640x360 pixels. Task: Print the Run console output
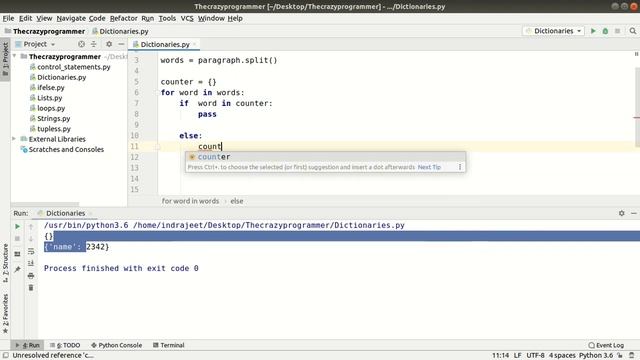(31, 276)
